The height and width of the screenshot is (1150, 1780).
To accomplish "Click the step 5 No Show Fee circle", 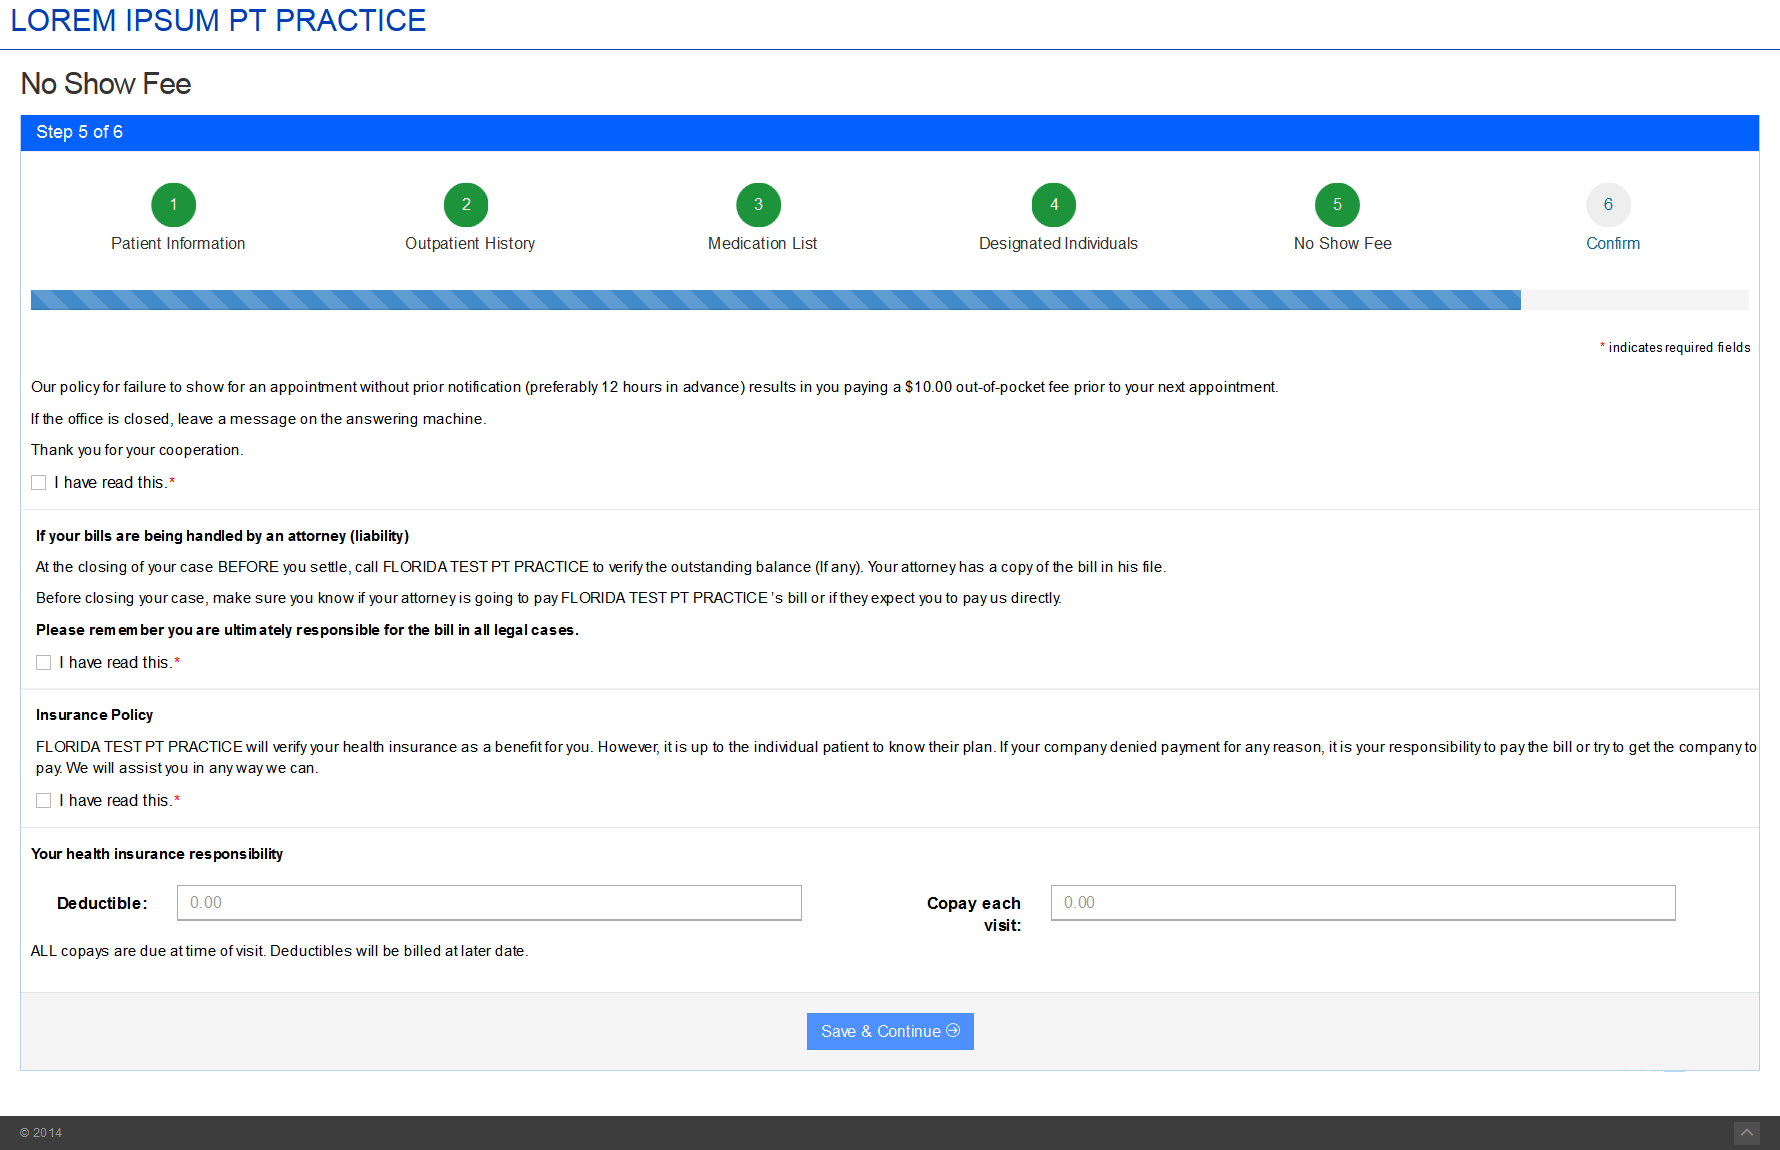I will 1337,205.
